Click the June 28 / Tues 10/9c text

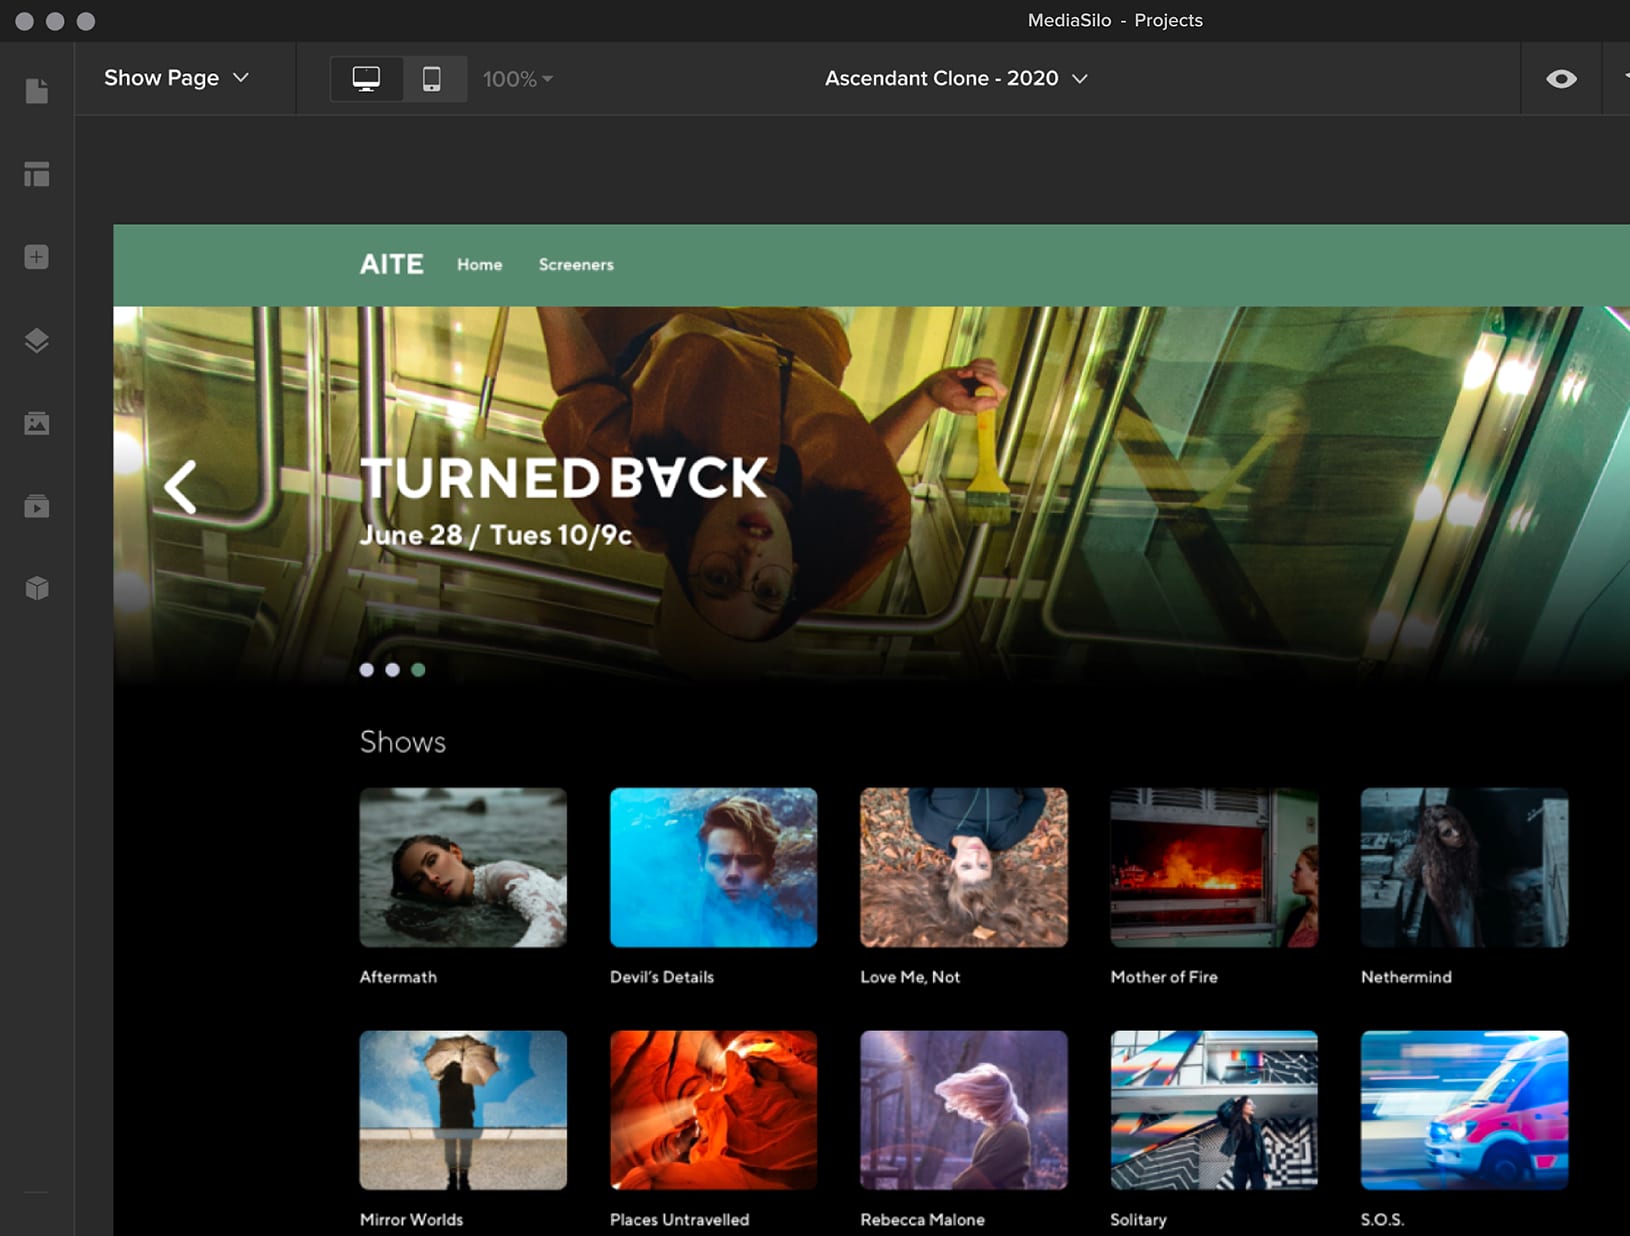pyautogui.click(x=496, y=535)
